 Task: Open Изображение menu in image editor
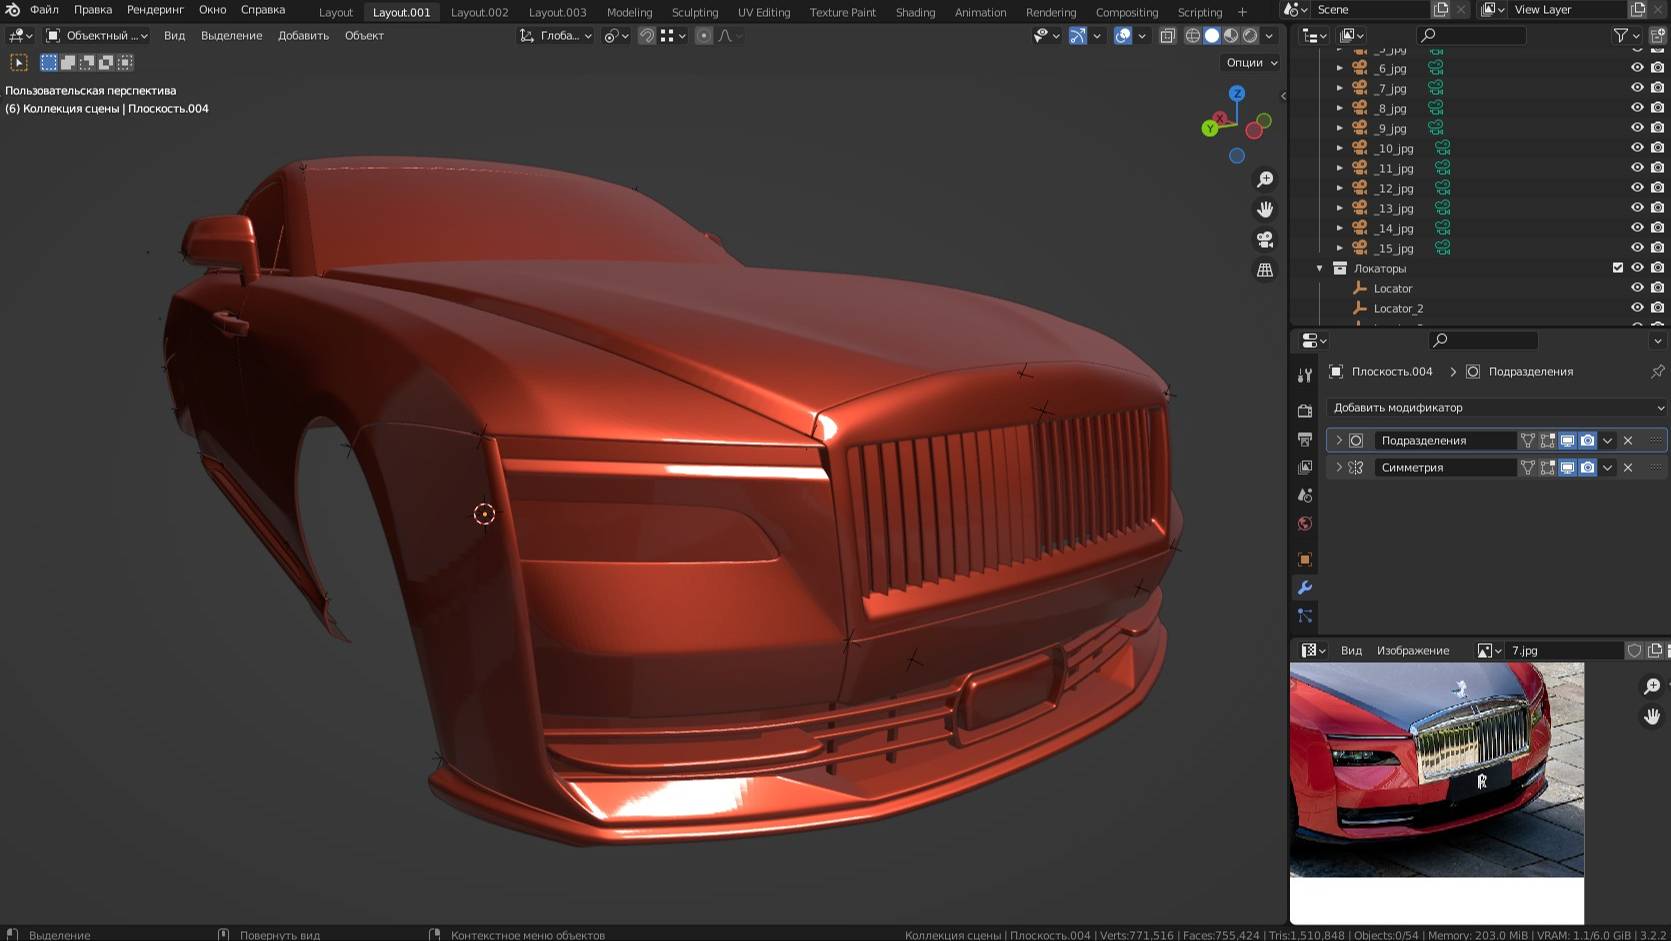click(x=1413, y=650)
